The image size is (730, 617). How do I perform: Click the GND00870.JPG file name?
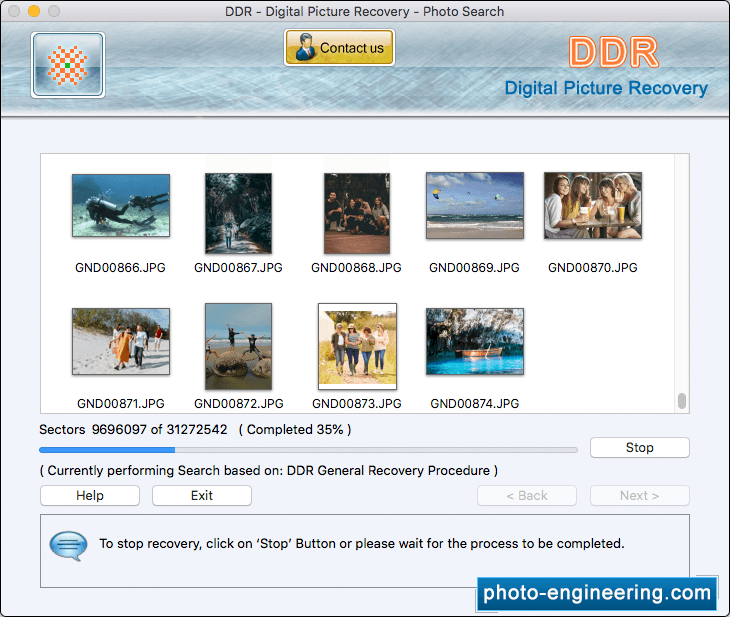click(593, 268)
